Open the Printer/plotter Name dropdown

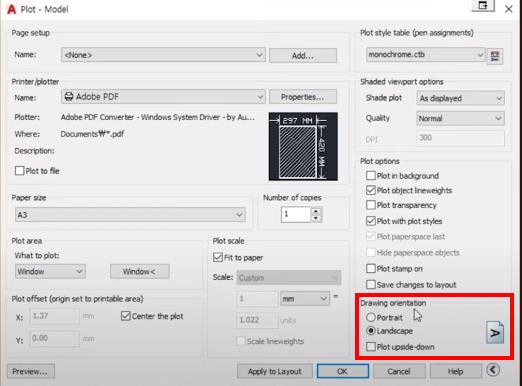[x=163, y=97]
